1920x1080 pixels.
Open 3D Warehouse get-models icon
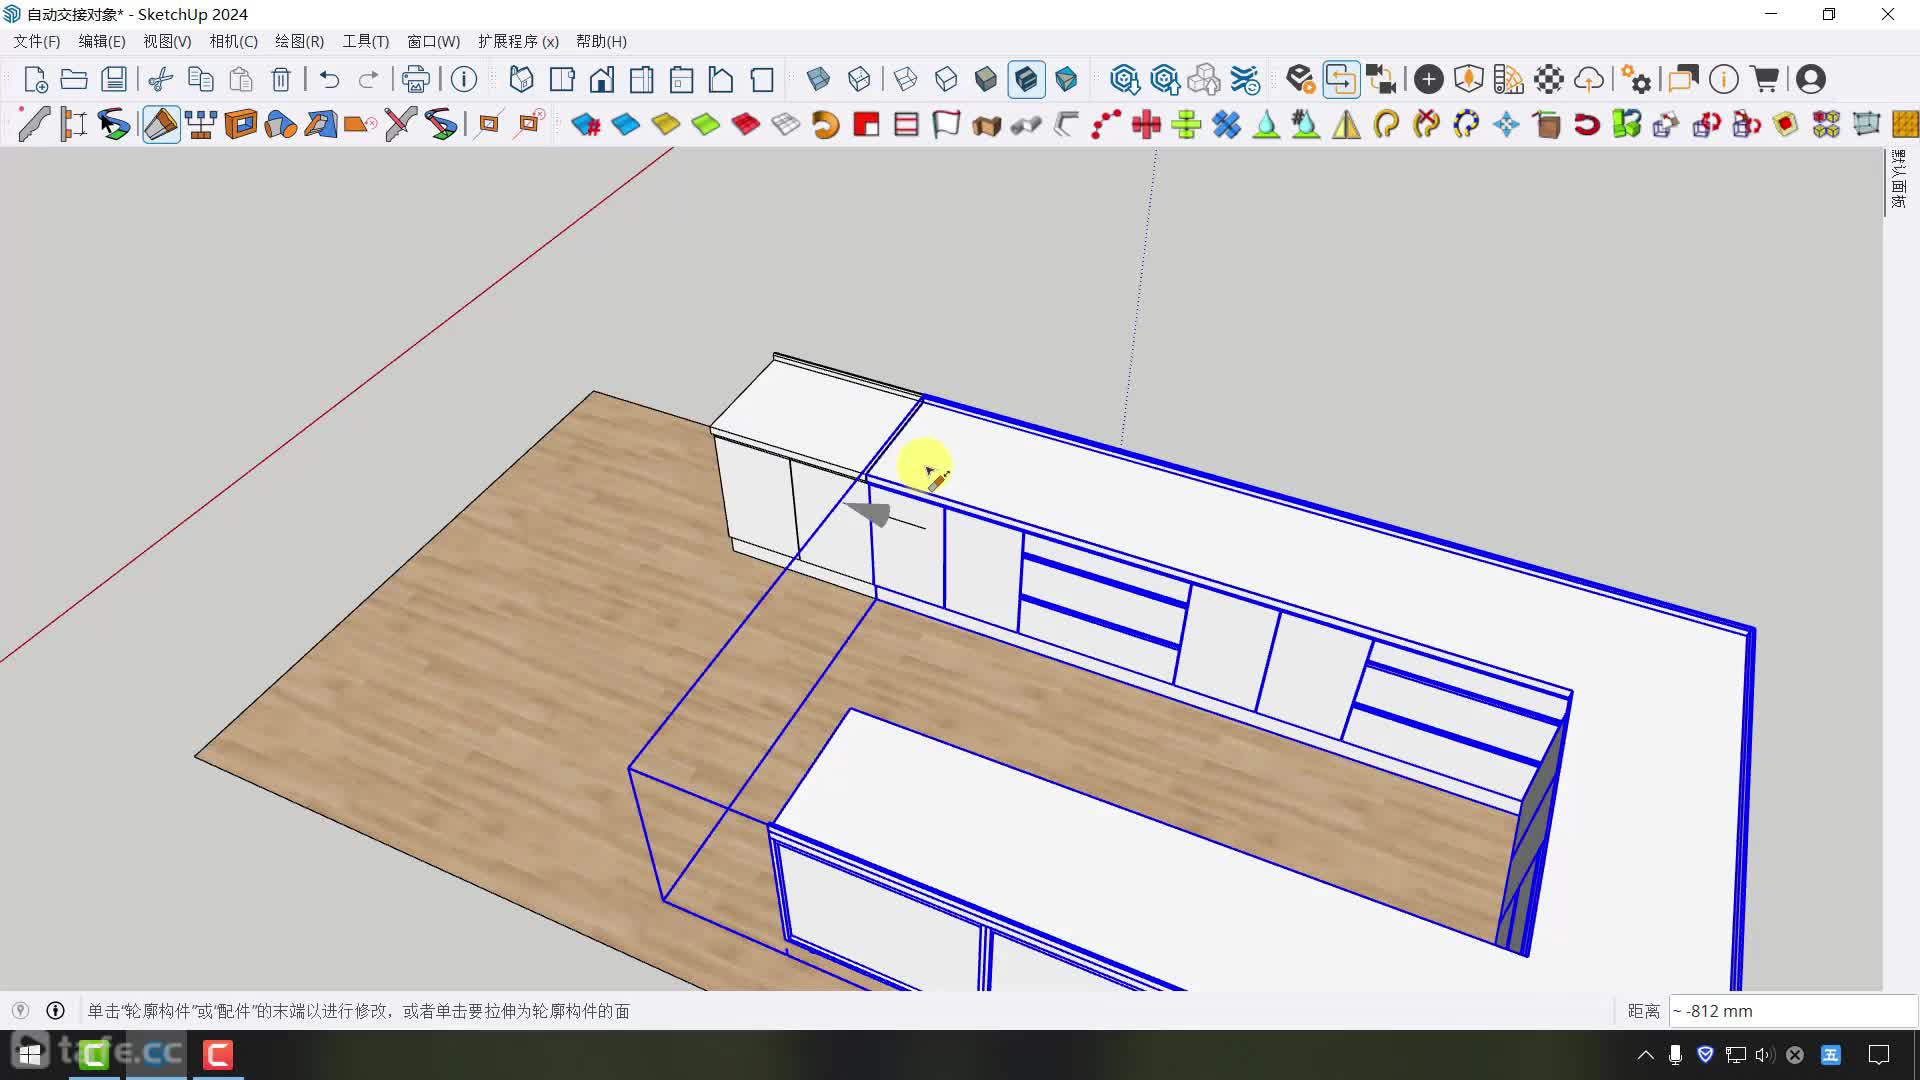pos(1125,79)
